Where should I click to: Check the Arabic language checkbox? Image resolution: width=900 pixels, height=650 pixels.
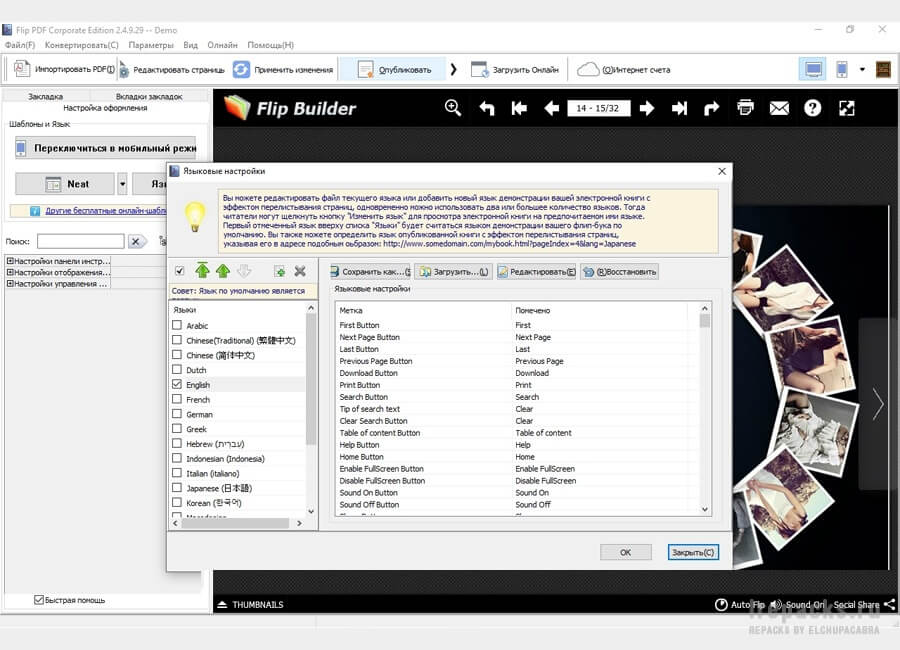pyautogui.click(x=177, y=325)
